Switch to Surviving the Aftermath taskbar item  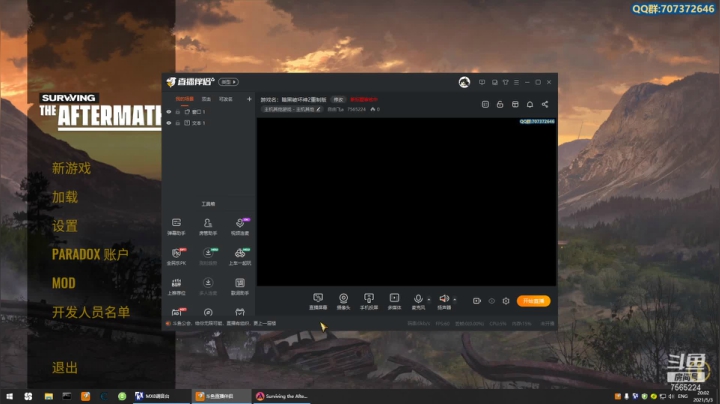[x=281, y=396]
